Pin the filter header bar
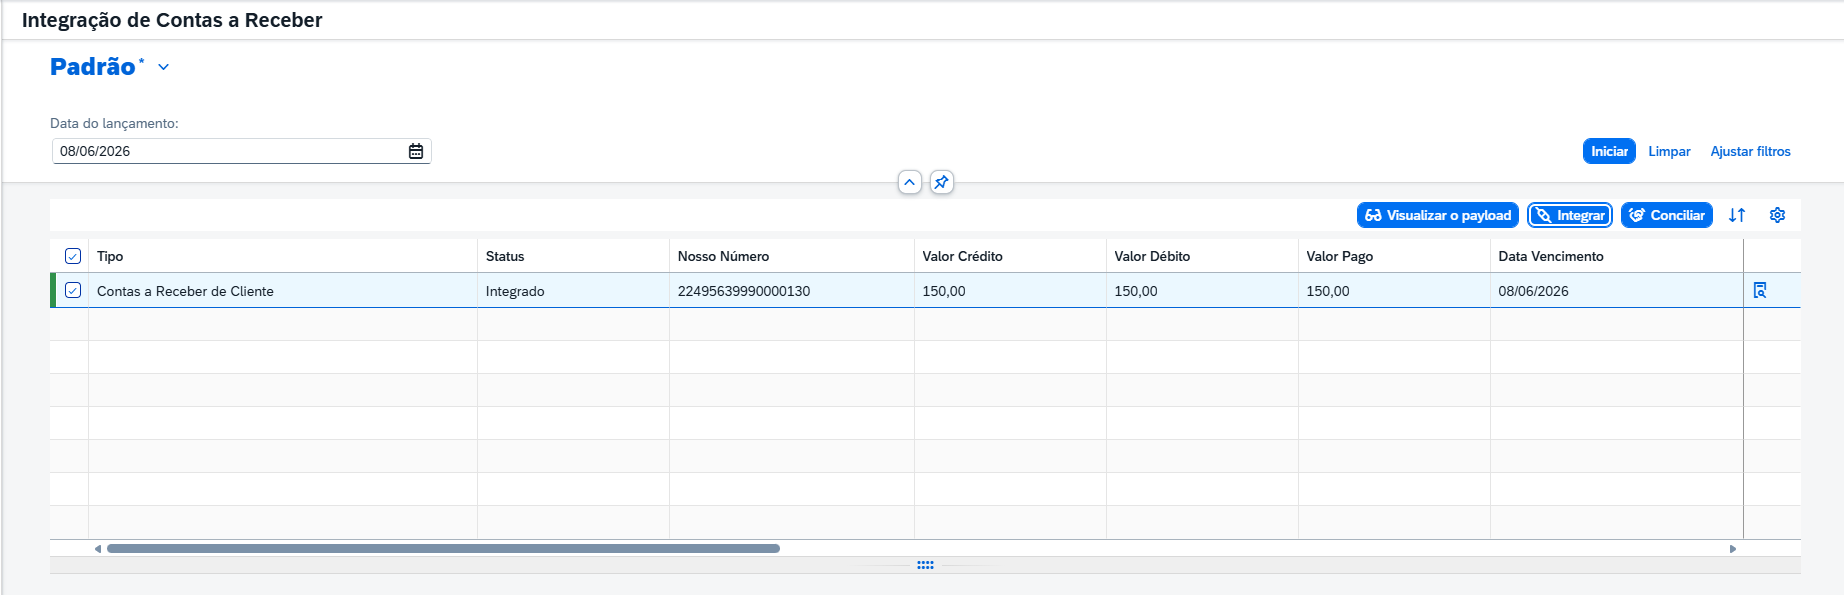This screenshot has height=595, width=1844. [x=941, y=182]
